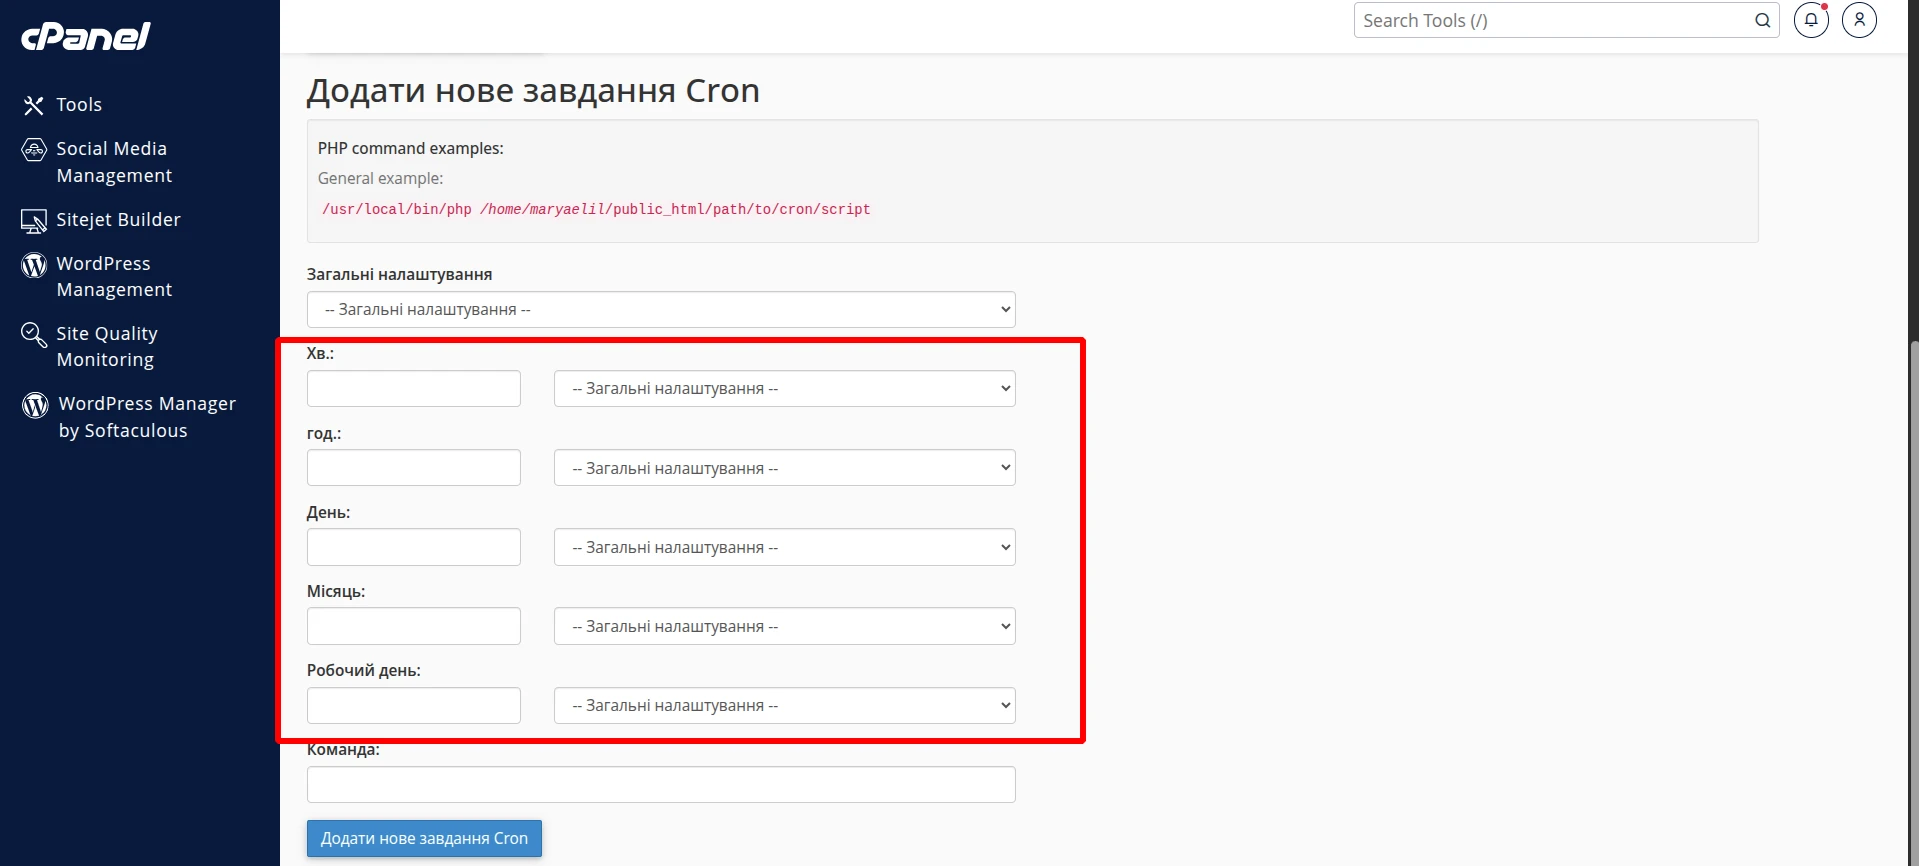1919x866 pixels.
Task: Focus the год. hour input field
Action: click(x=414, y=468)
